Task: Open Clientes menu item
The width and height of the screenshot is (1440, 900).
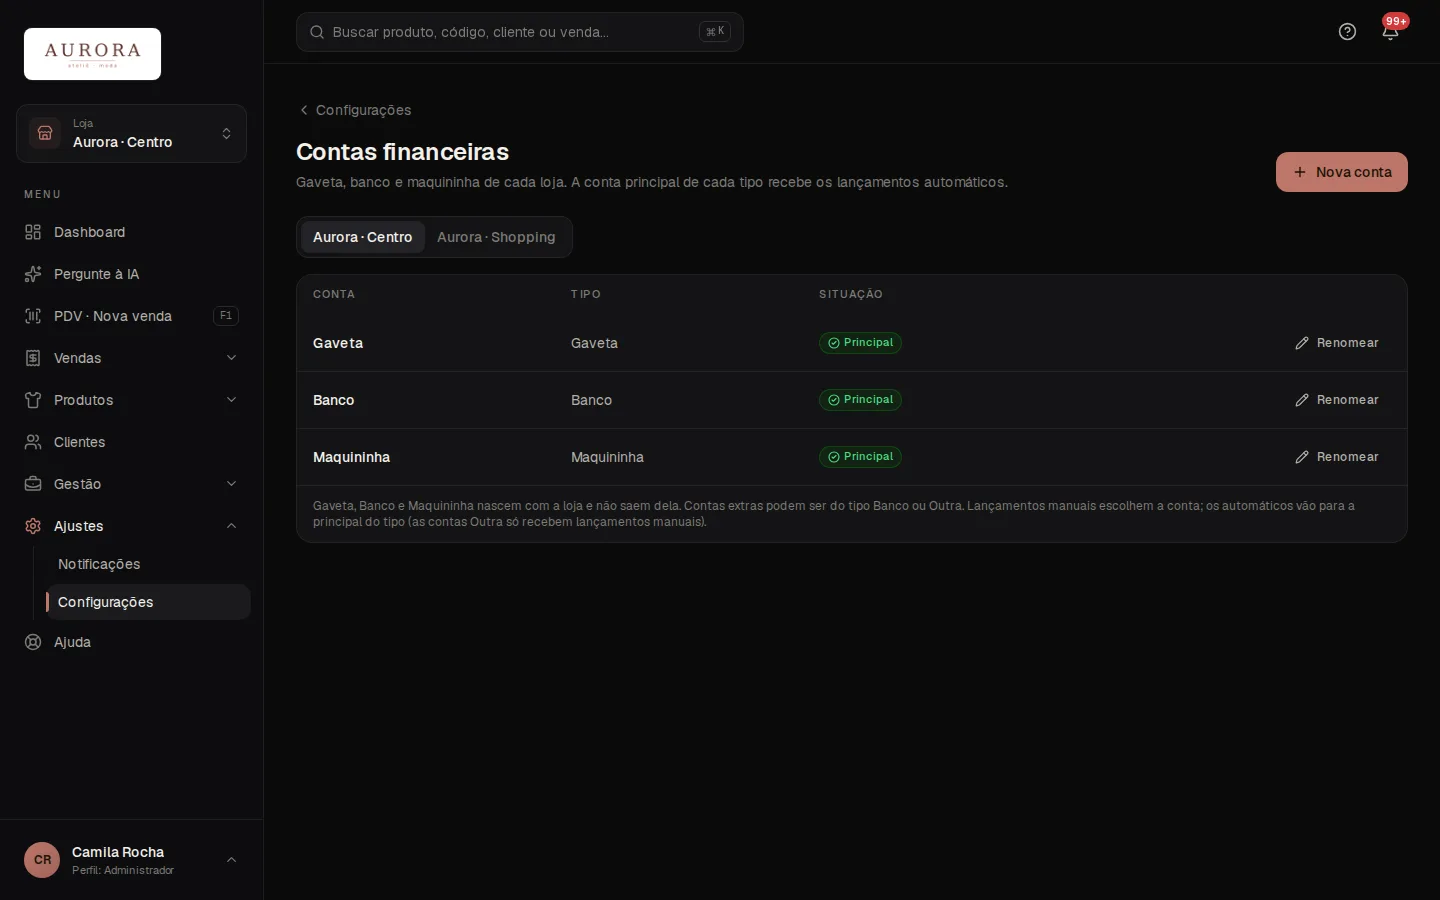Action: coord(131,442)
